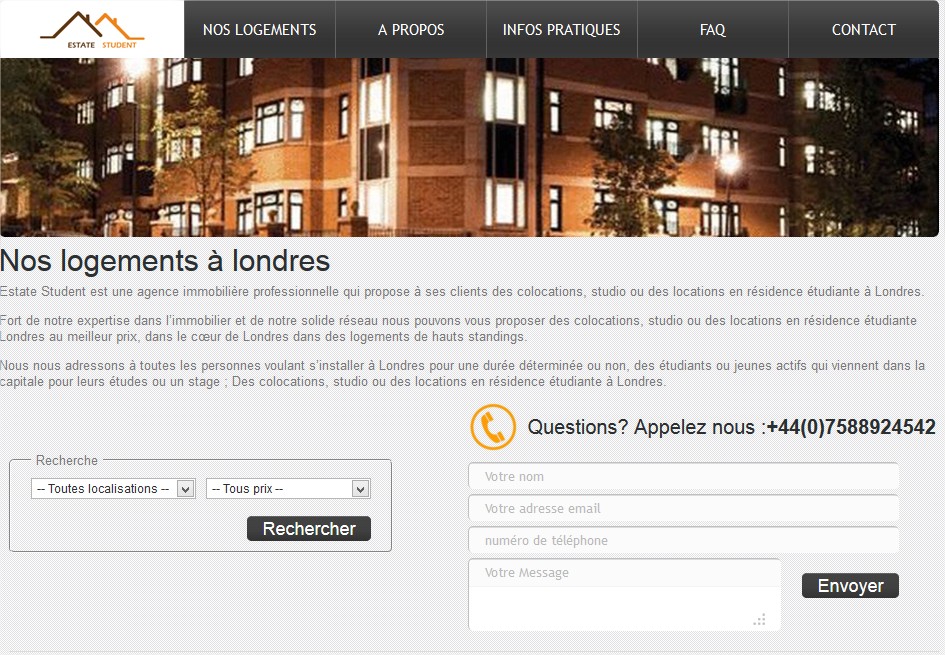Click the message box resize handle
Image resolution: width=945 pixels, height=655 pixels.
(760, 620)
